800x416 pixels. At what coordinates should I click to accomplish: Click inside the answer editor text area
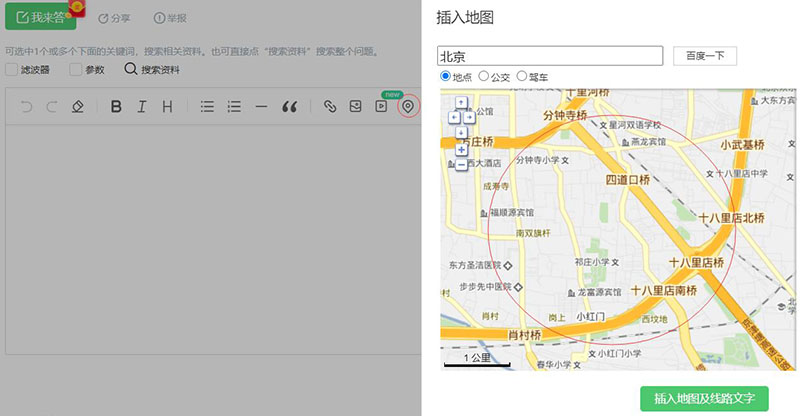(213, 239)
